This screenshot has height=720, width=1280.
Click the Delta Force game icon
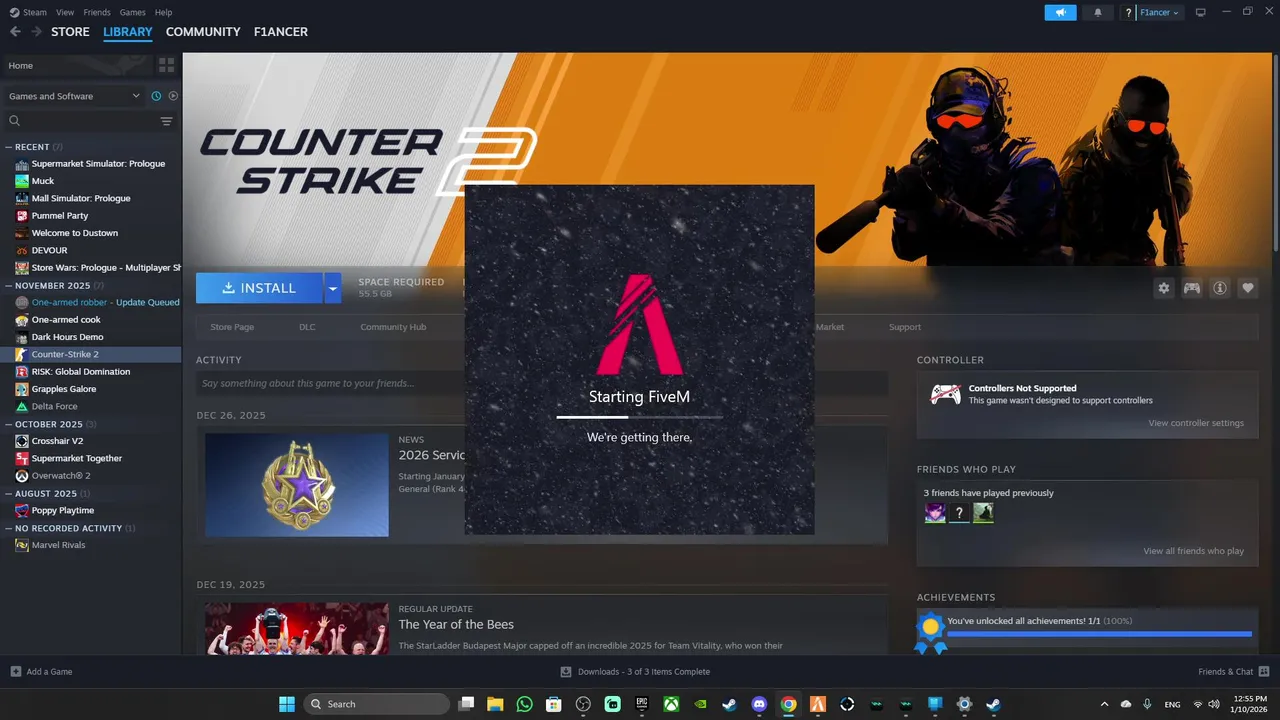(x=22, y=406)
